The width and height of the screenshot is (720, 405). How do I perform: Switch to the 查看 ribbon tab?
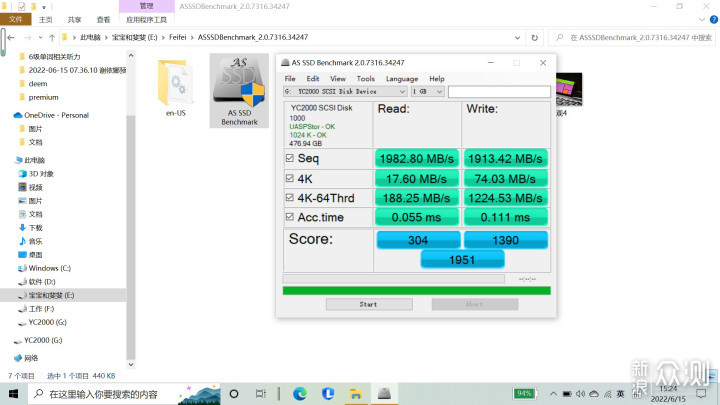click(x=103, y=20)
